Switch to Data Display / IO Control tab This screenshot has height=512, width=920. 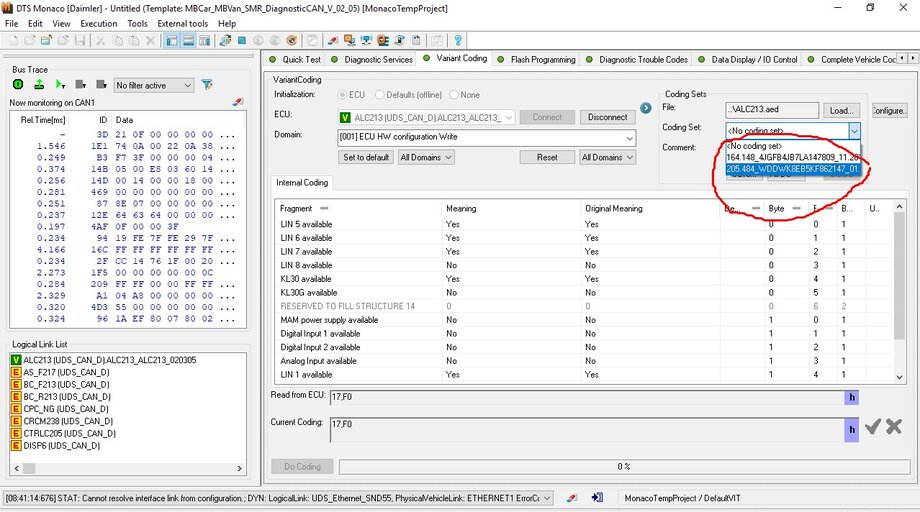point(748,59)
